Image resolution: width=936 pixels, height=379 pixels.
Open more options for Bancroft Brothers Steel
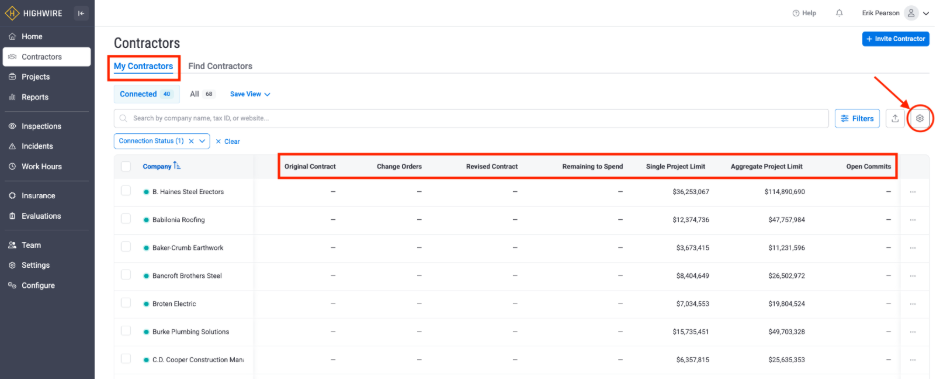tap(913, 276)
